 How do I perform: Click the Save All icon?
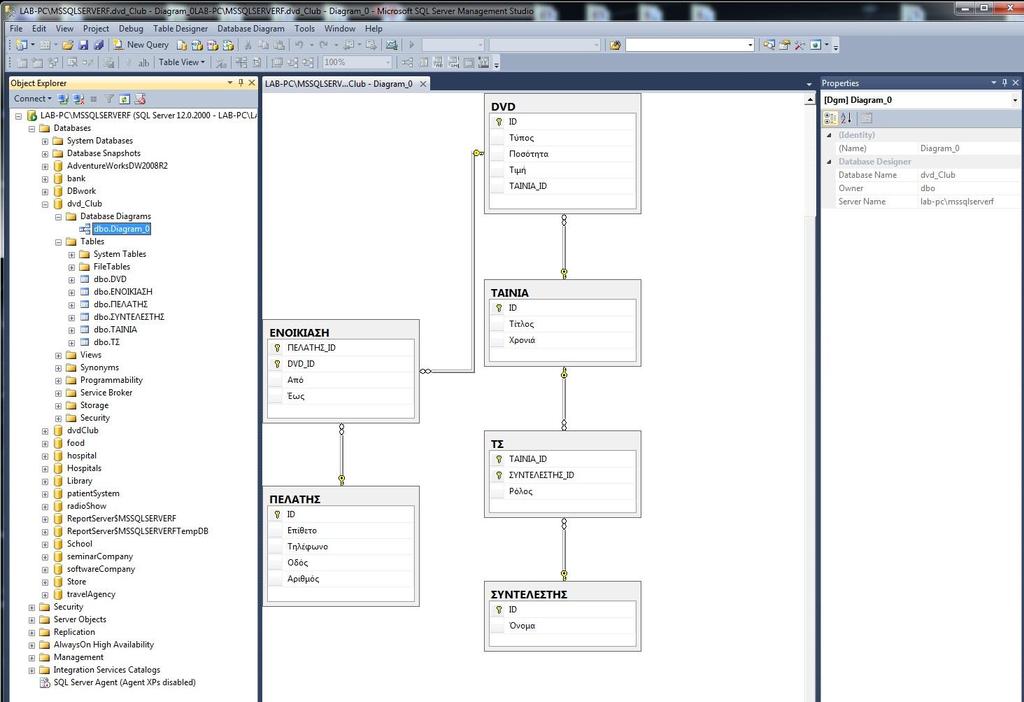pyautogui.click(x=98, y=45)
